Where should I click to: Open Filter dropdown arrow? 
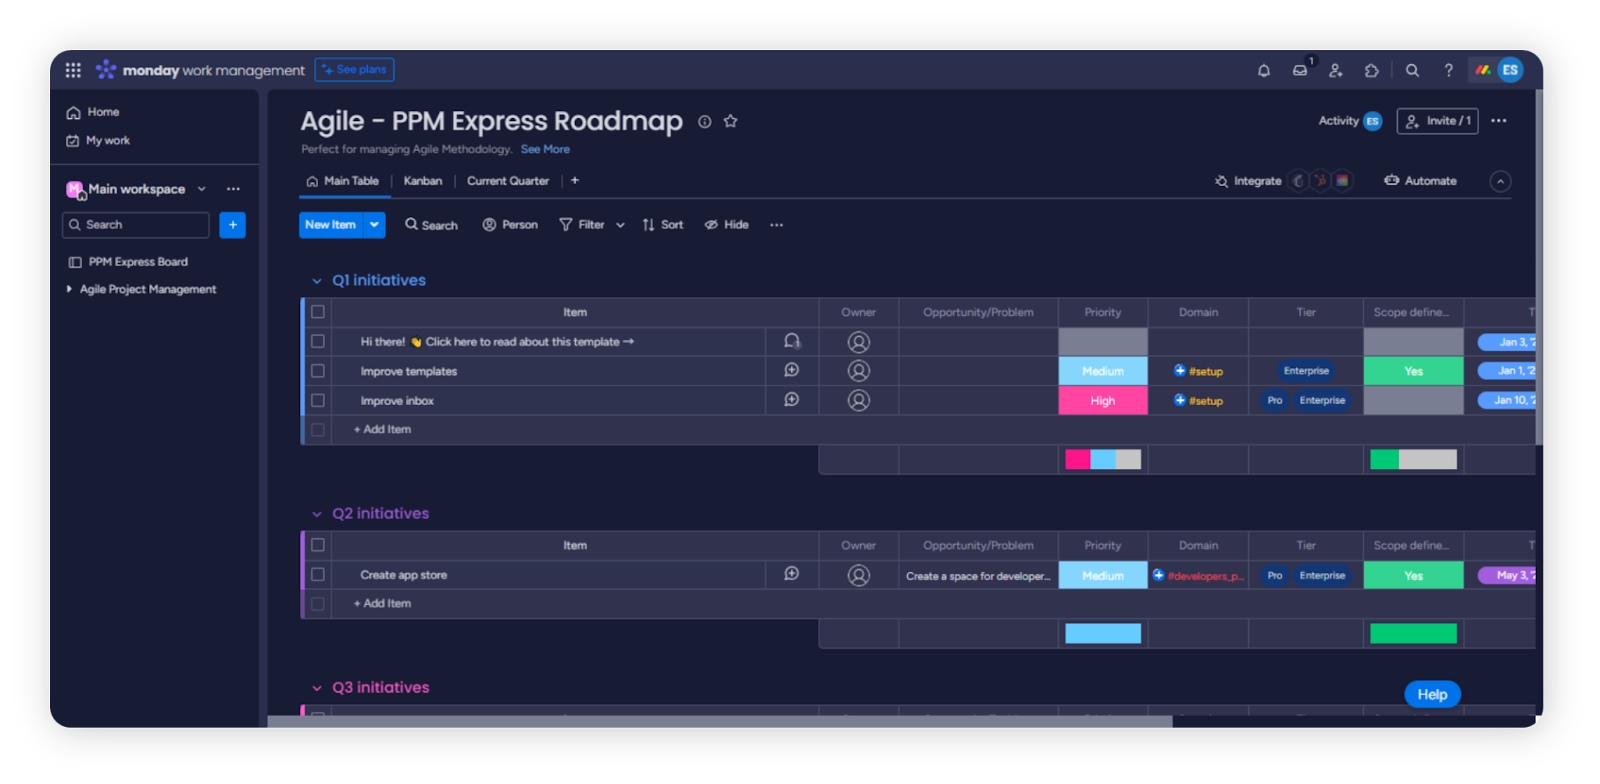(x=620, y=225)
